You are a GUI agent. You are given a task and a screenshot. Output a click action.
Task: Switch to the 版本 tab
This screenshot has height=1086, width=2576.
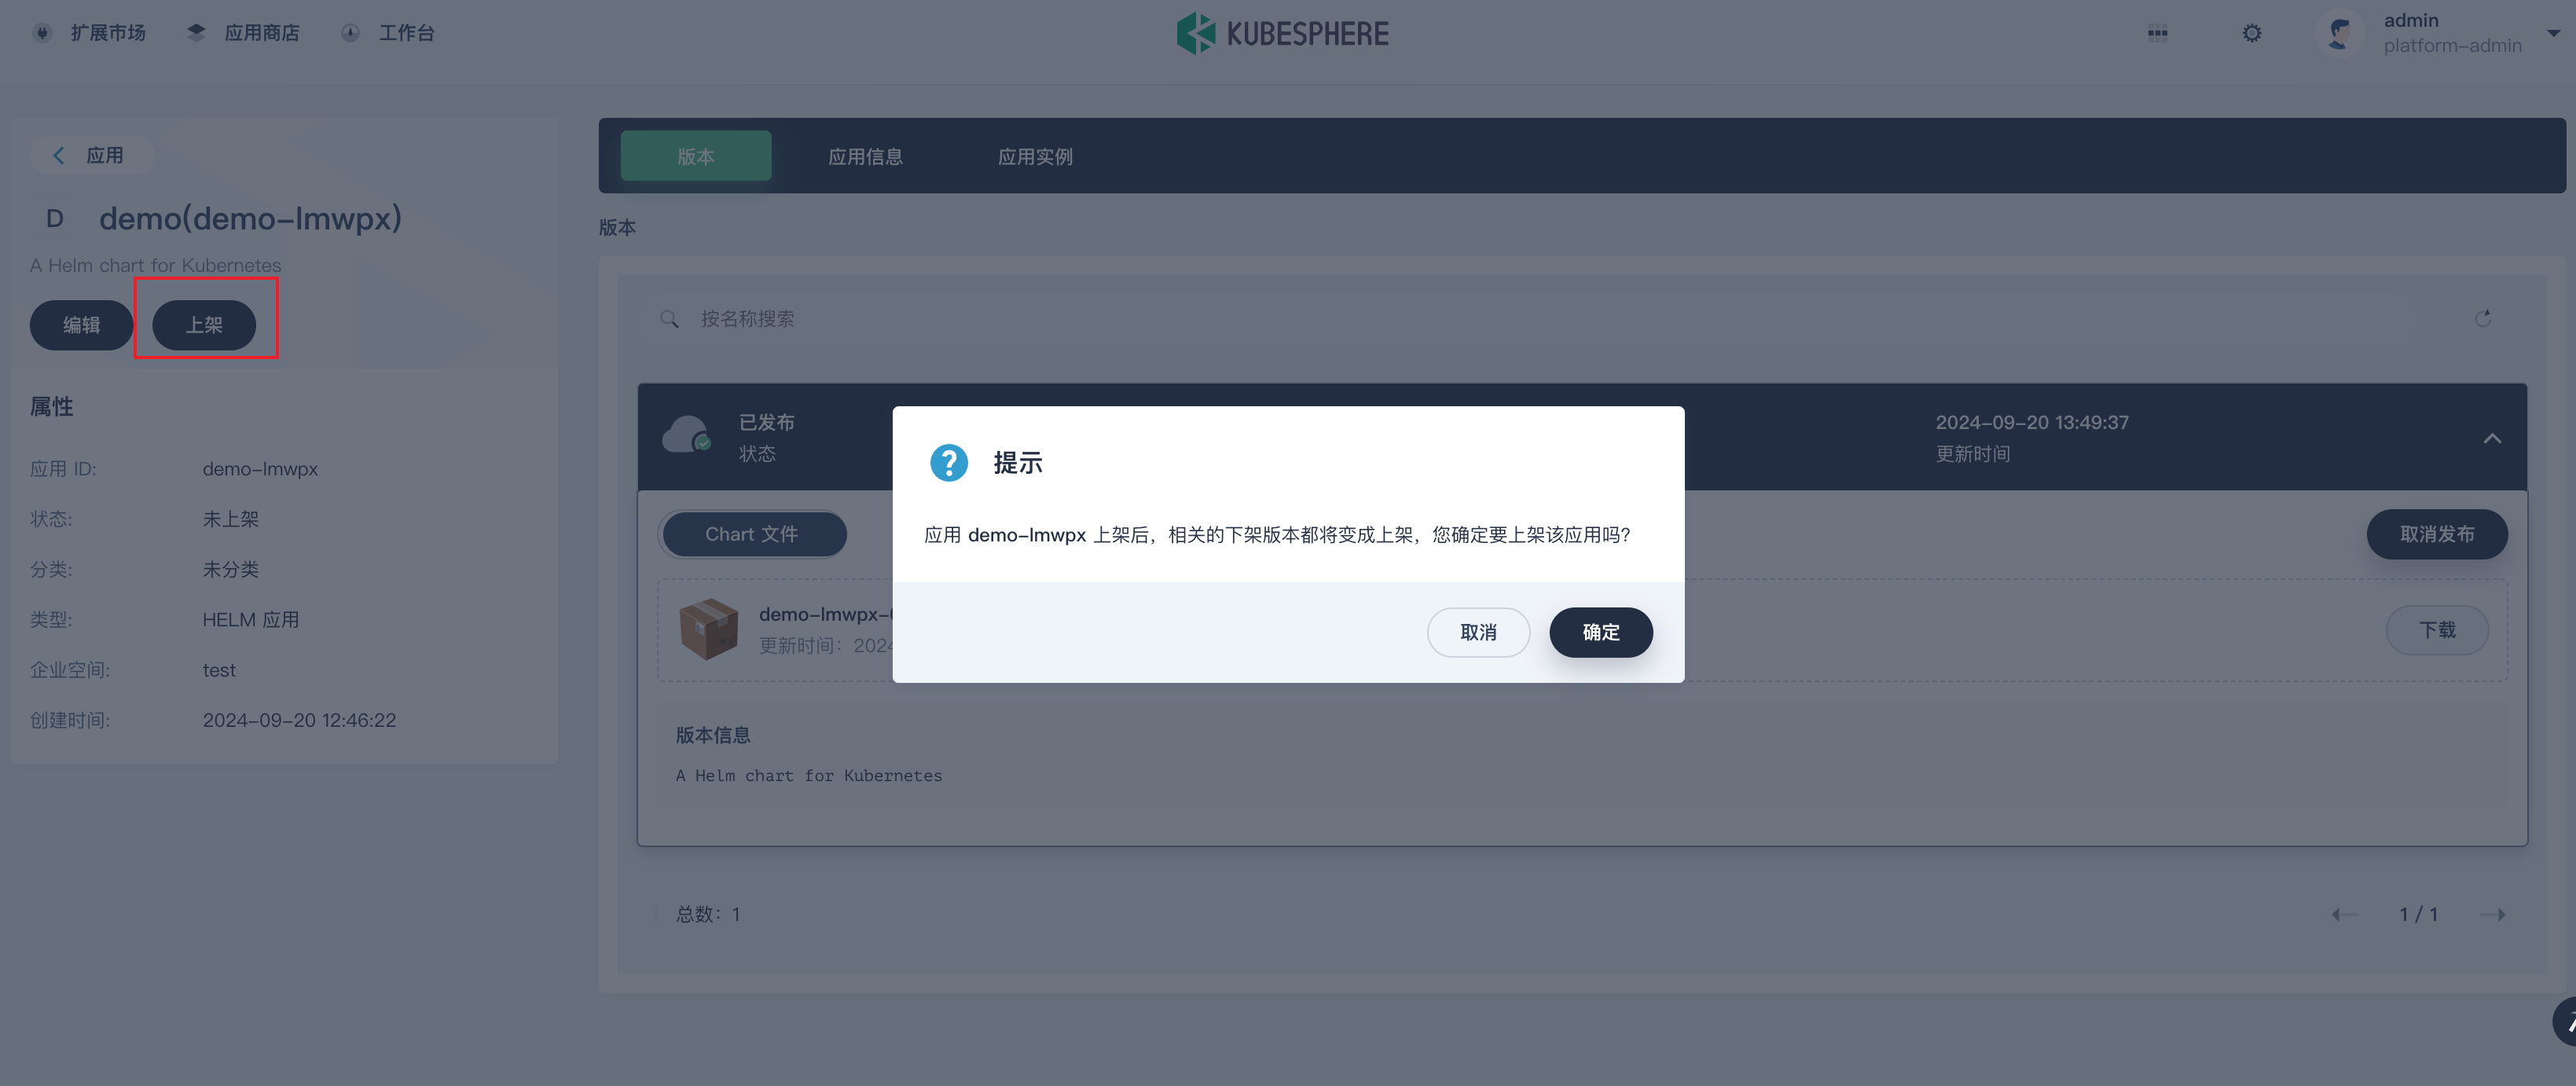pyautogui.click(x=696, y=156)
